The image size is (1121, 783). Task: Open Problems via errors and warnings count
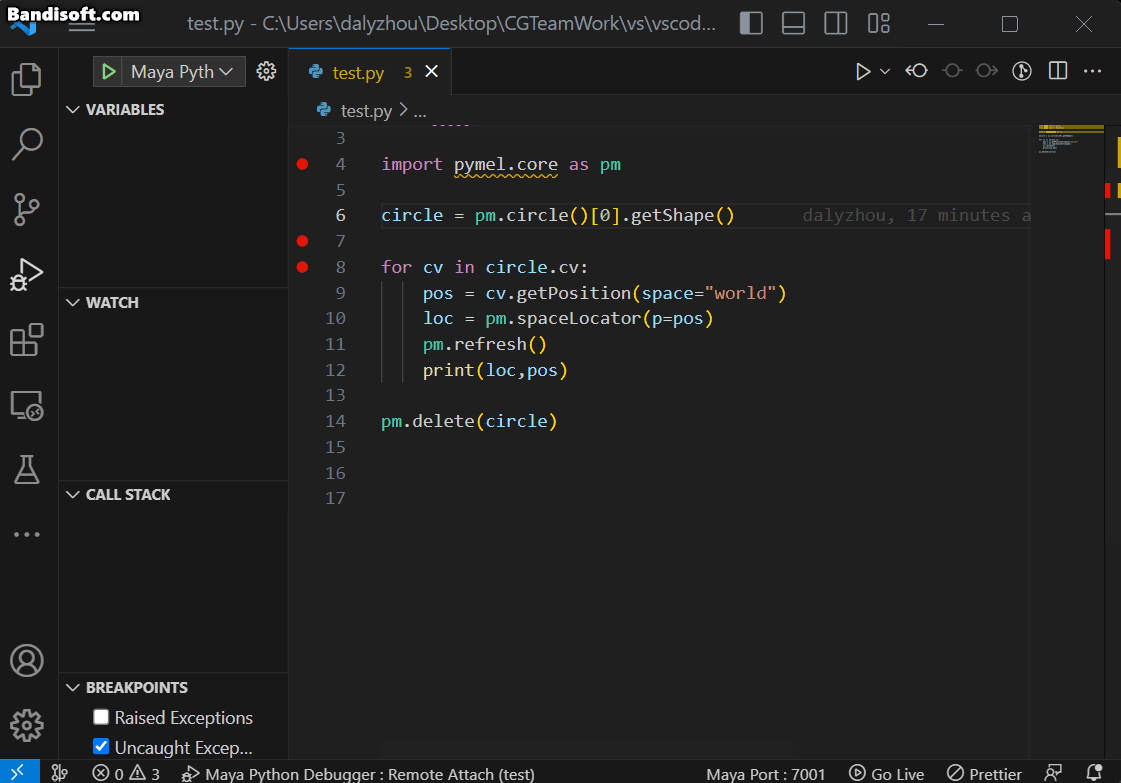coord(126,774)
